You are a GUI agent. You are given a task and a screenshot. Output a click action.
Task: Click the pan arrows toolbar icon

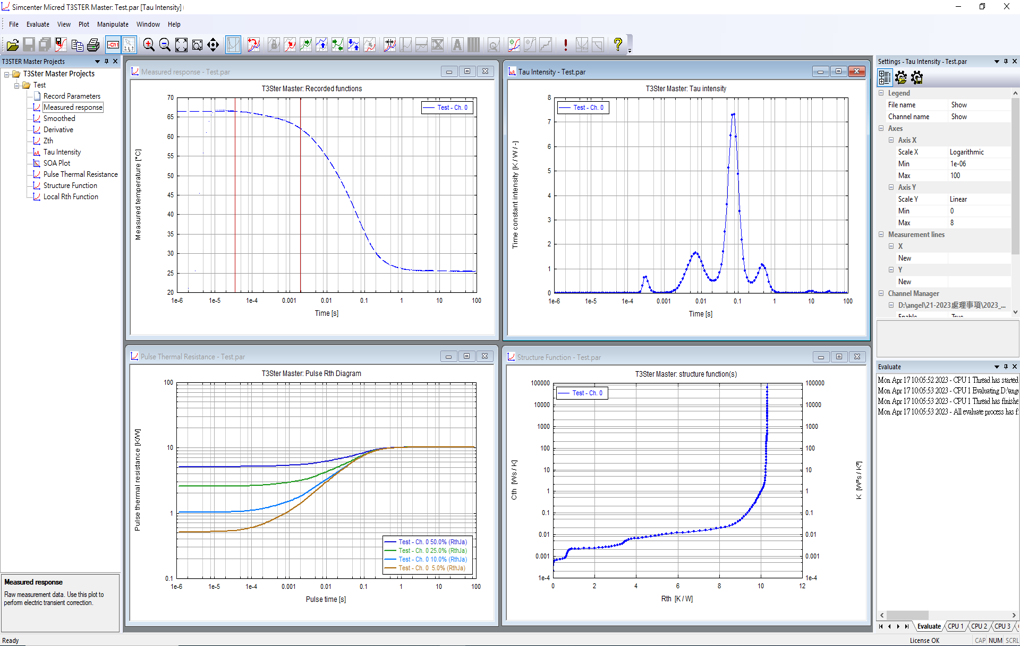pyautogui.click(x=213, y=45)
